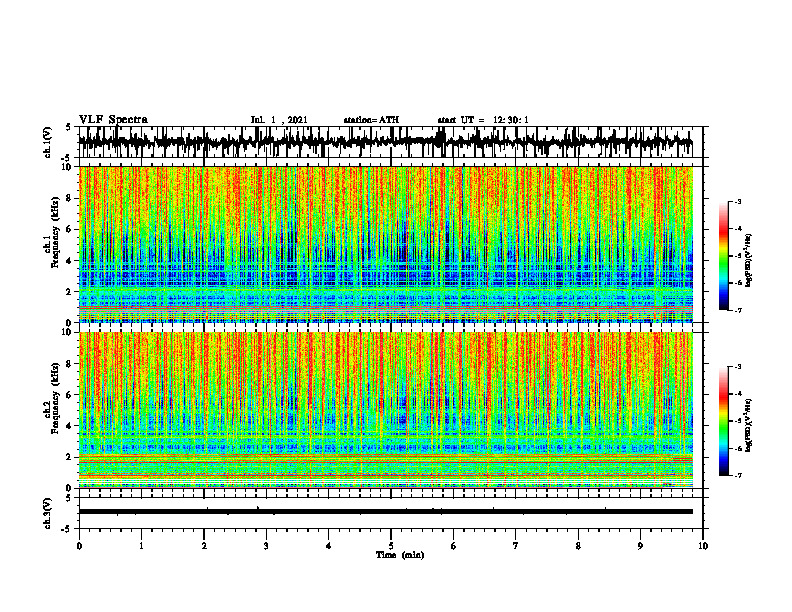
Task: Click the "-7" tick of the ch.1 colorbar
Action: pos(737,310)
